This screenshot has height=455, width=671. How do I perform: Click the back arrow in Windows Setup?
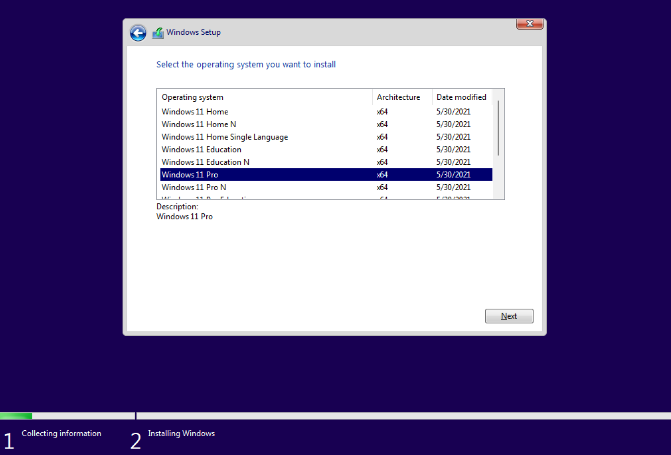(138, 33)
